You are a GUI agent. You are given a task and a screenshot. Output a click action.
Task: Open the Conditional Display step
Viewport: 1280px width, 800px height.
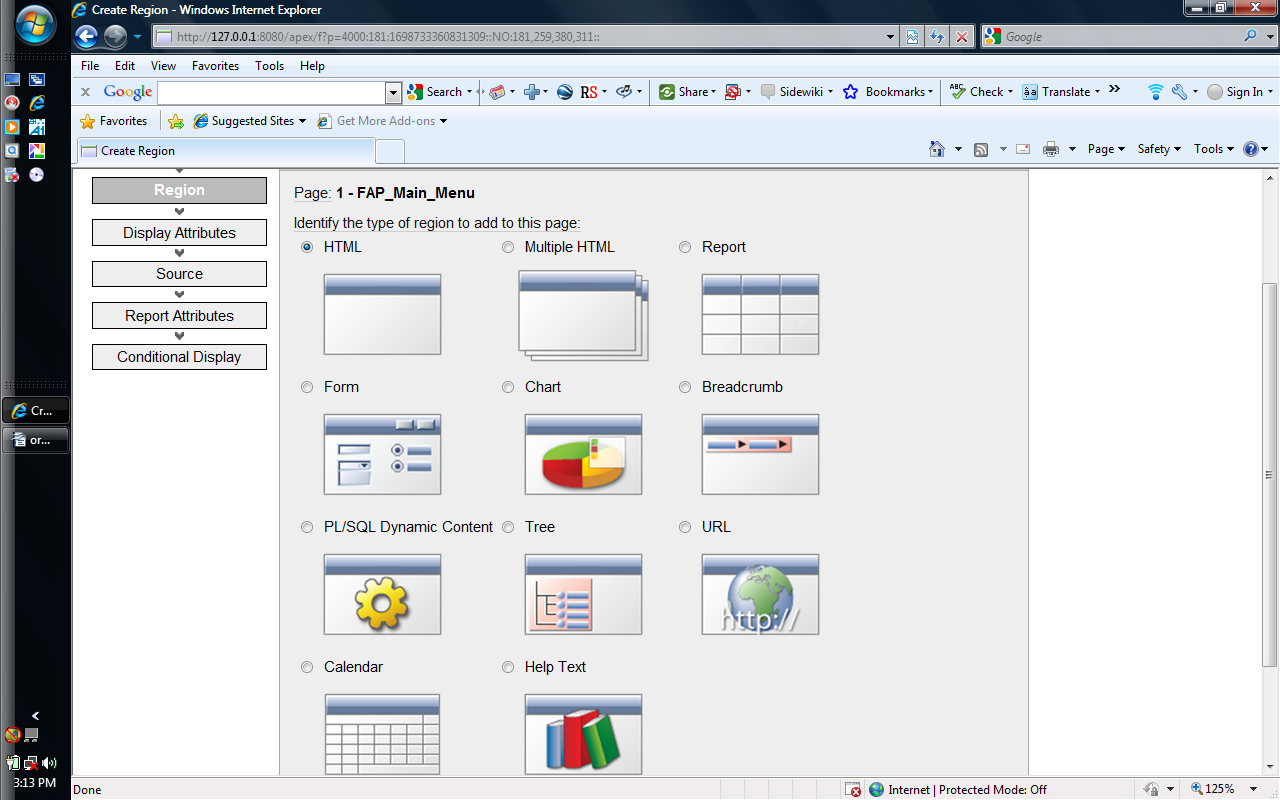(179, 357)
